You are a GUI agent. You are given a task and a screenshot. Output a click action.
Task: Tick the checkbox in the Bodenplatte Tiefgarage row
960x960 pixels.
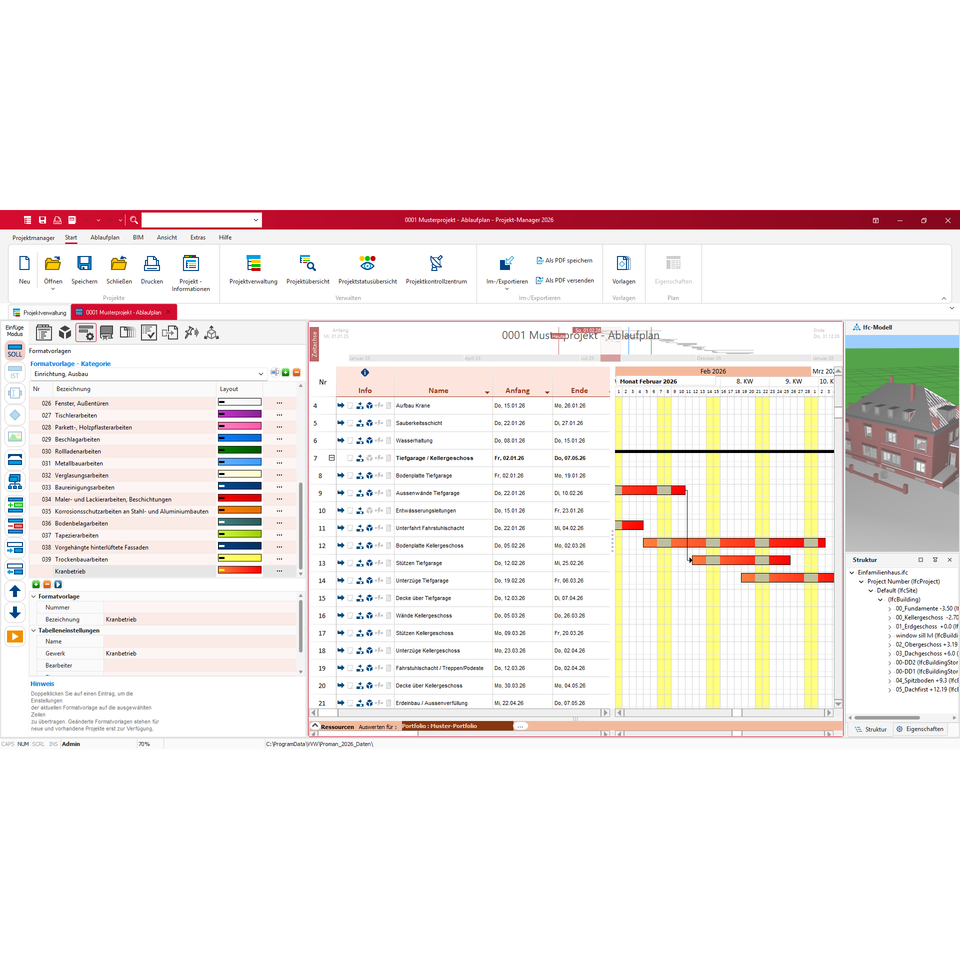point(350,476)
